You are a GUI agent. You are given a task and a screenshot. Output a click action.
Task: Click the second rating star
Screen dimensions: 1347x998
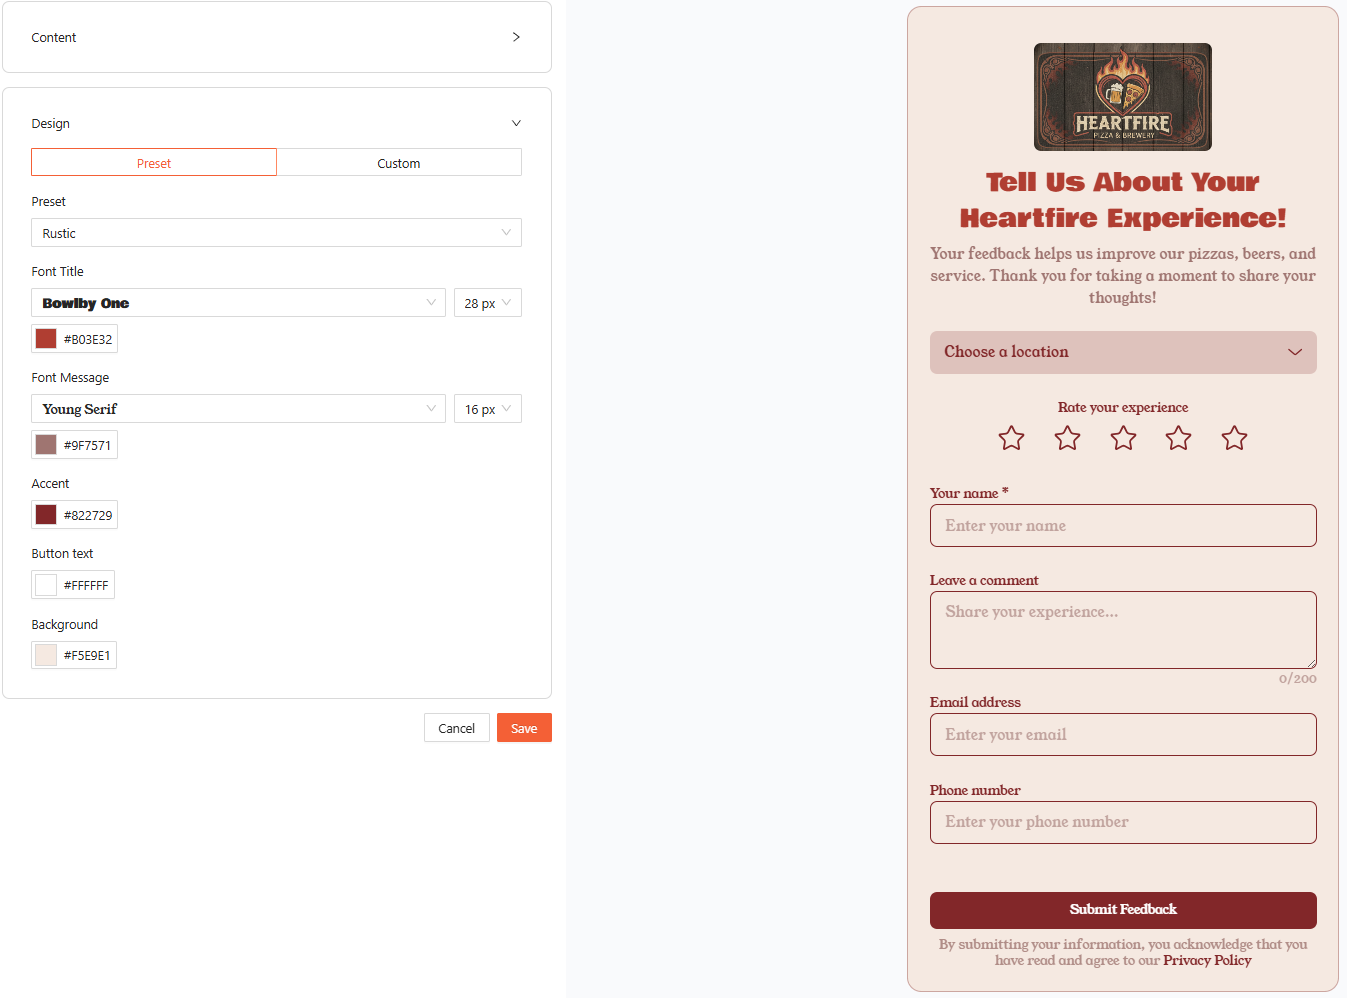pyautogui.click(x=1067, y=438)
